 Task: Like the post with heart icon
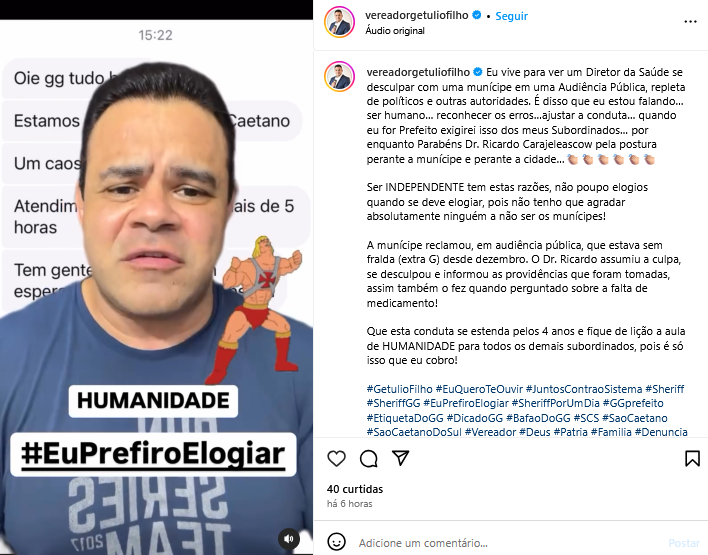point(336,459)
